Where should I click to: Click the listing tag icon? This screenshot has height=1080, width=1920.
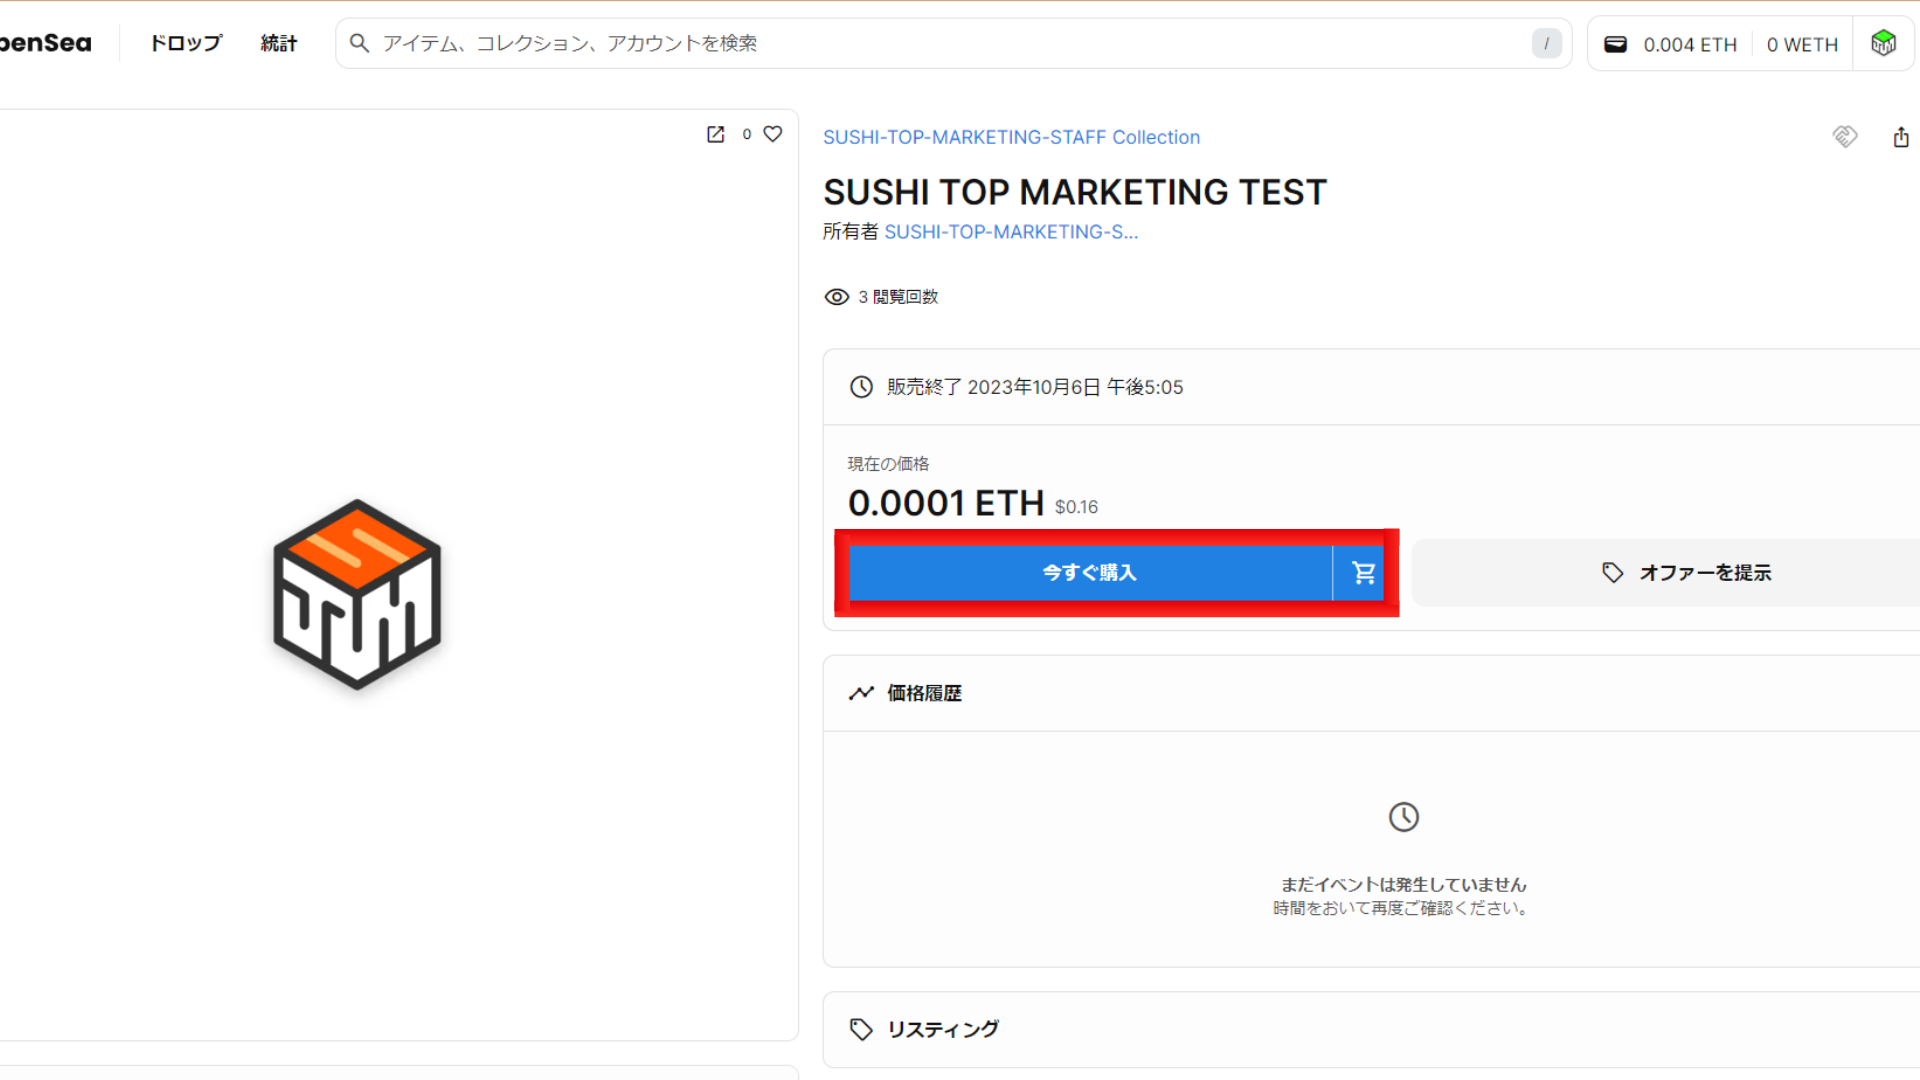[861, 1029]
